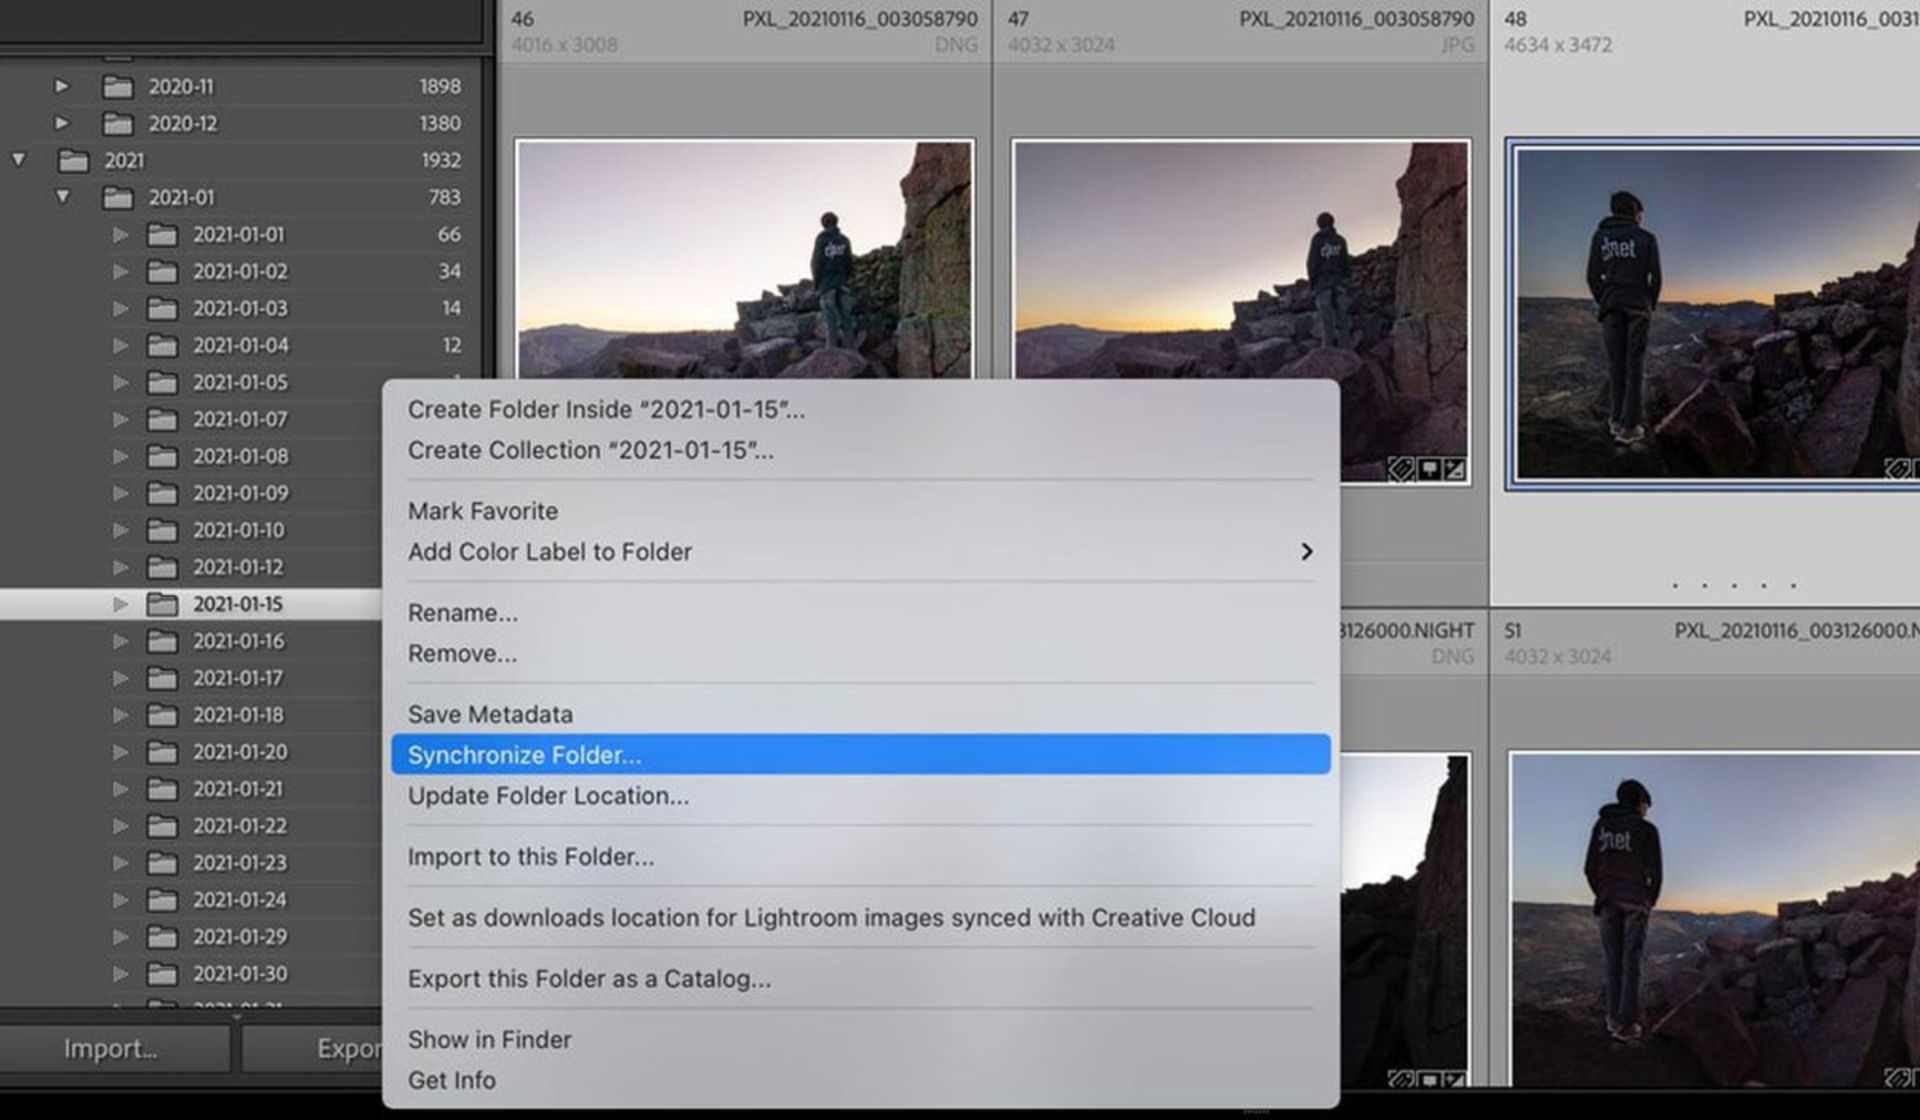Image resolution: width=1920 pixels, height=1120 pixels.
Task: Click GPS location badge on photo 47
Action: [1429, 469]
